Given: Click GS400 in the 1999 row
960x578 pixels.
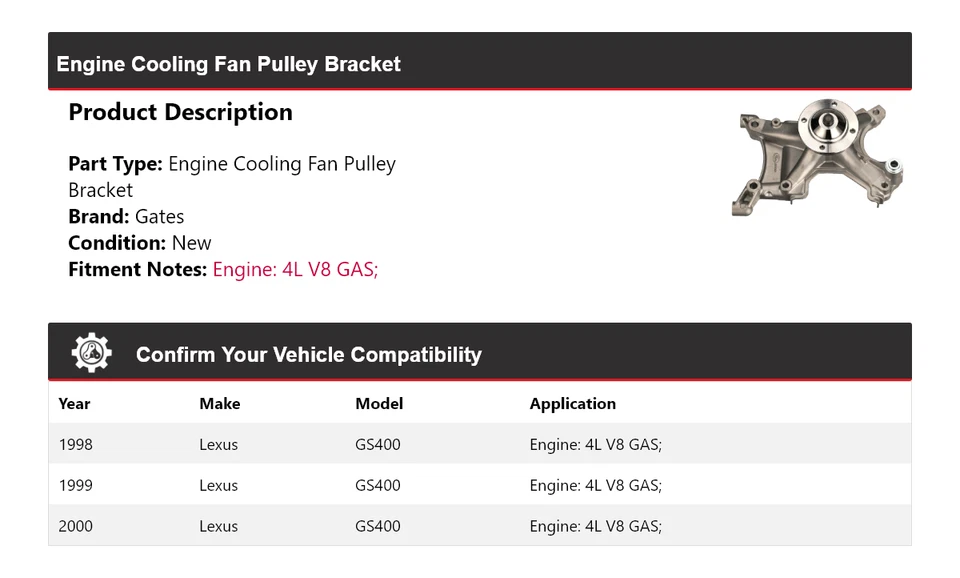Looking at the screenshot, I should 377,485.
